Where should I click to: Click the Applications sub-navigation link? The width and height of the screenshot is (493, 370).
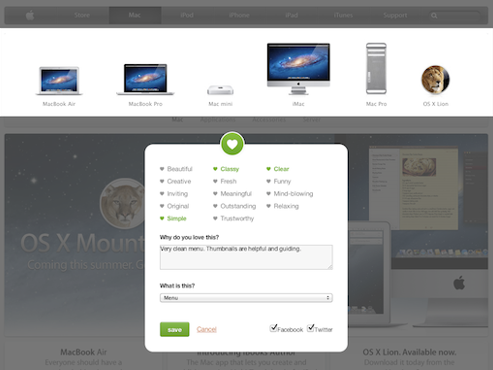[x=218, y=119]
